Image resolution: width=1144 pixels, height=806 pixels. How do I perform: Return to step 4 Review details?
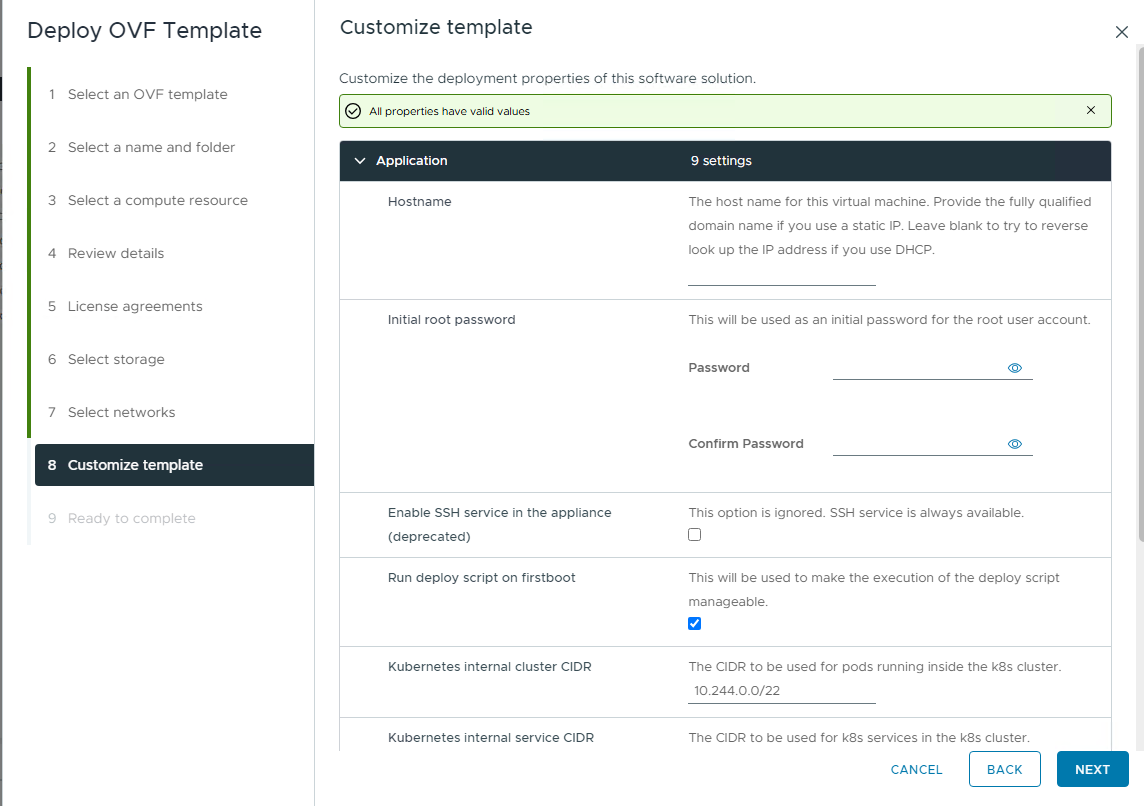(x=115, y=253)
